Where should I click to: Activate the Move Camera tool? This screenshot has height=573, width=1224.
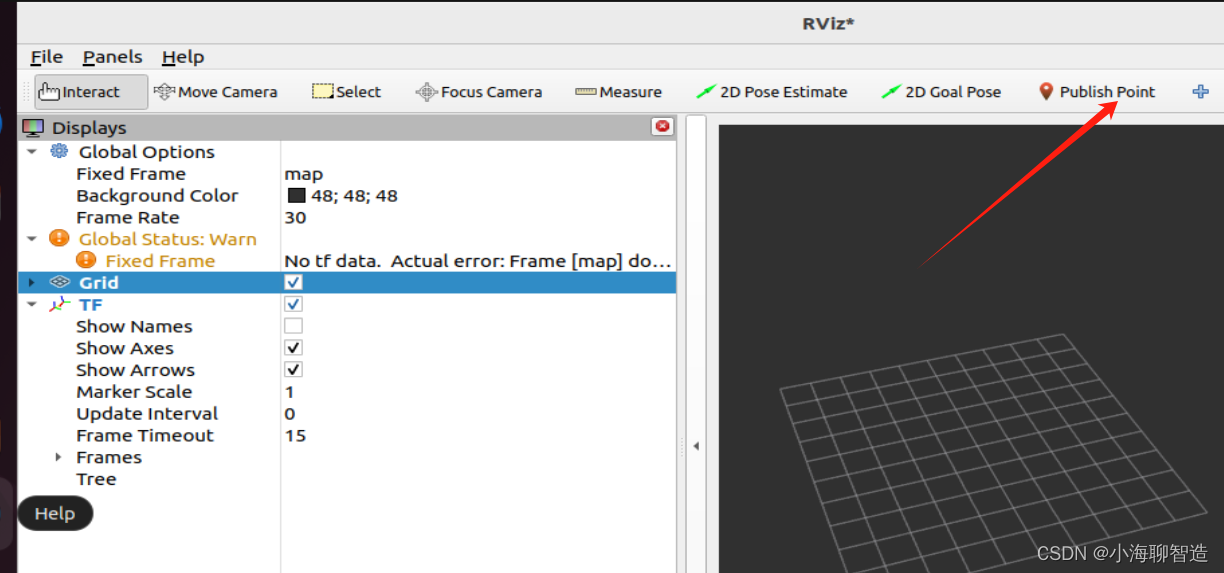coord(215,92)
